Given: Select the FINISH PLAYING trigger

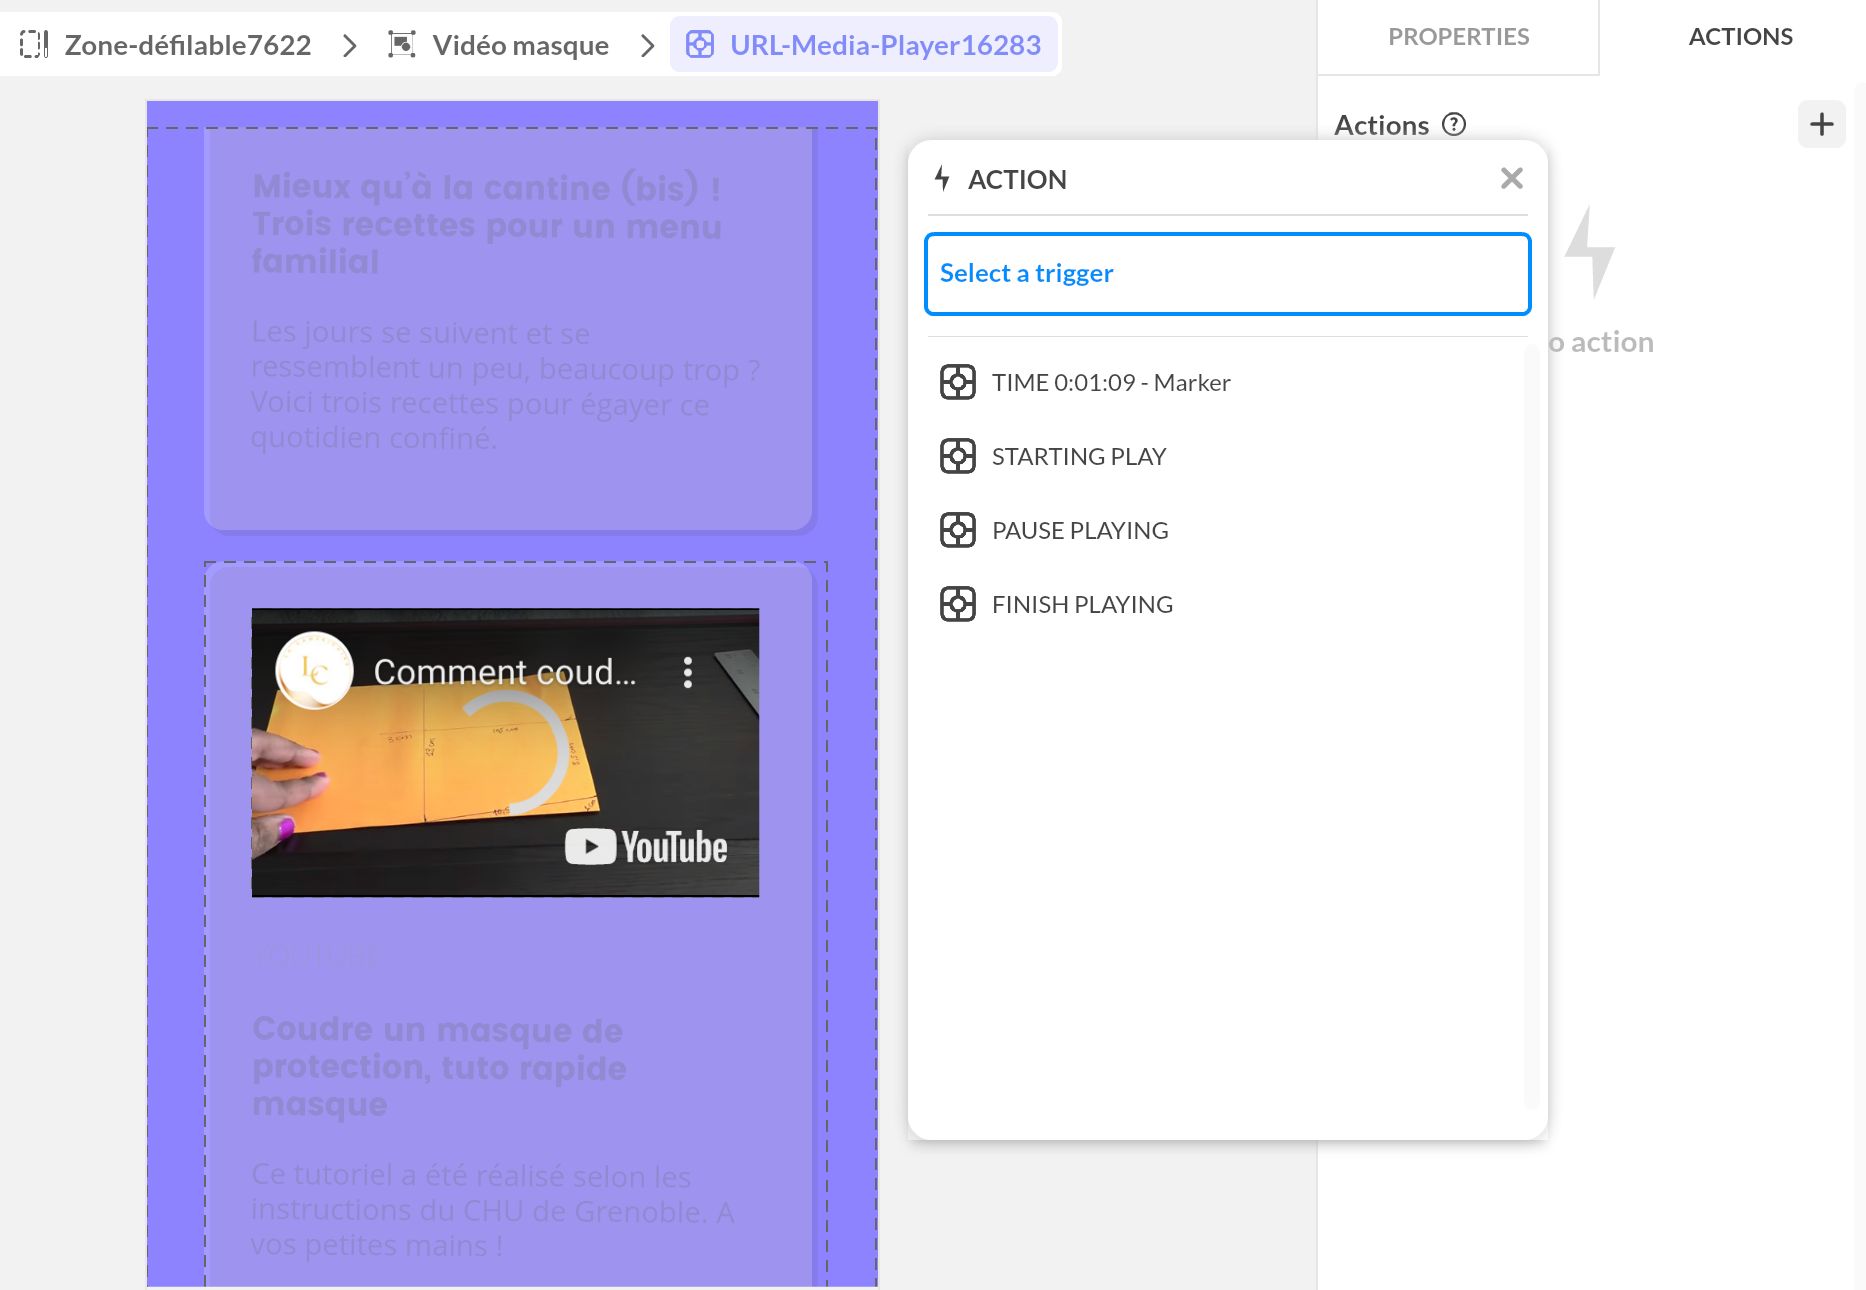Looking at the screenshot, I should 1082,604.
